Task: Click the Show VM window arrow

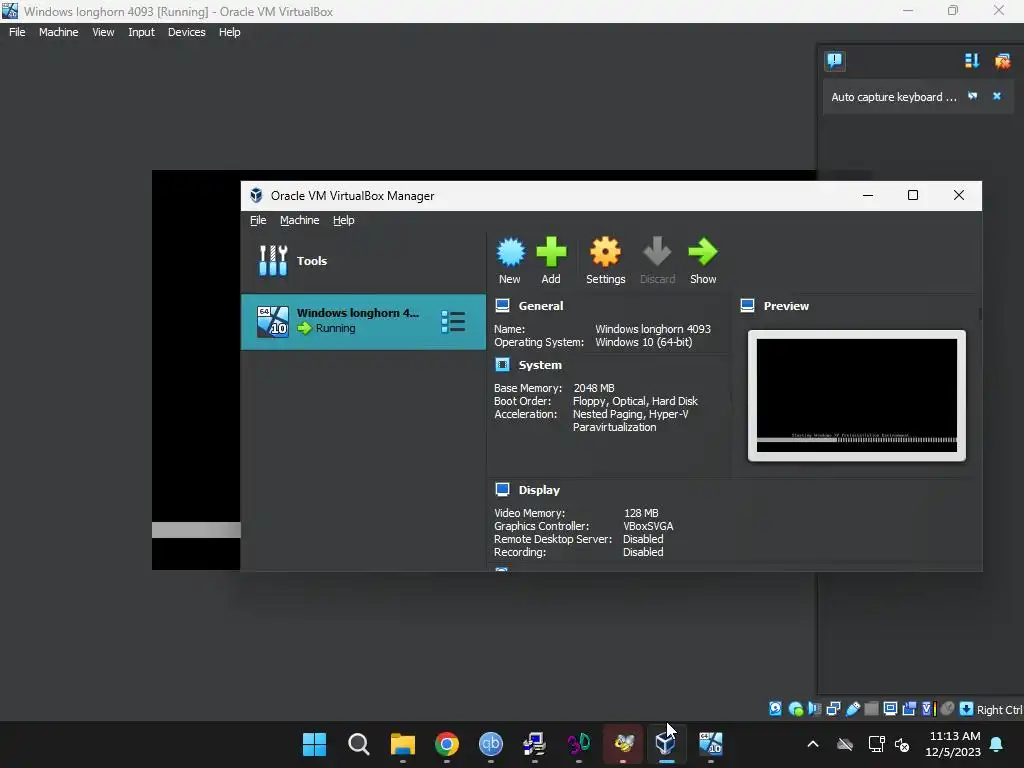Action: (703, 260)
